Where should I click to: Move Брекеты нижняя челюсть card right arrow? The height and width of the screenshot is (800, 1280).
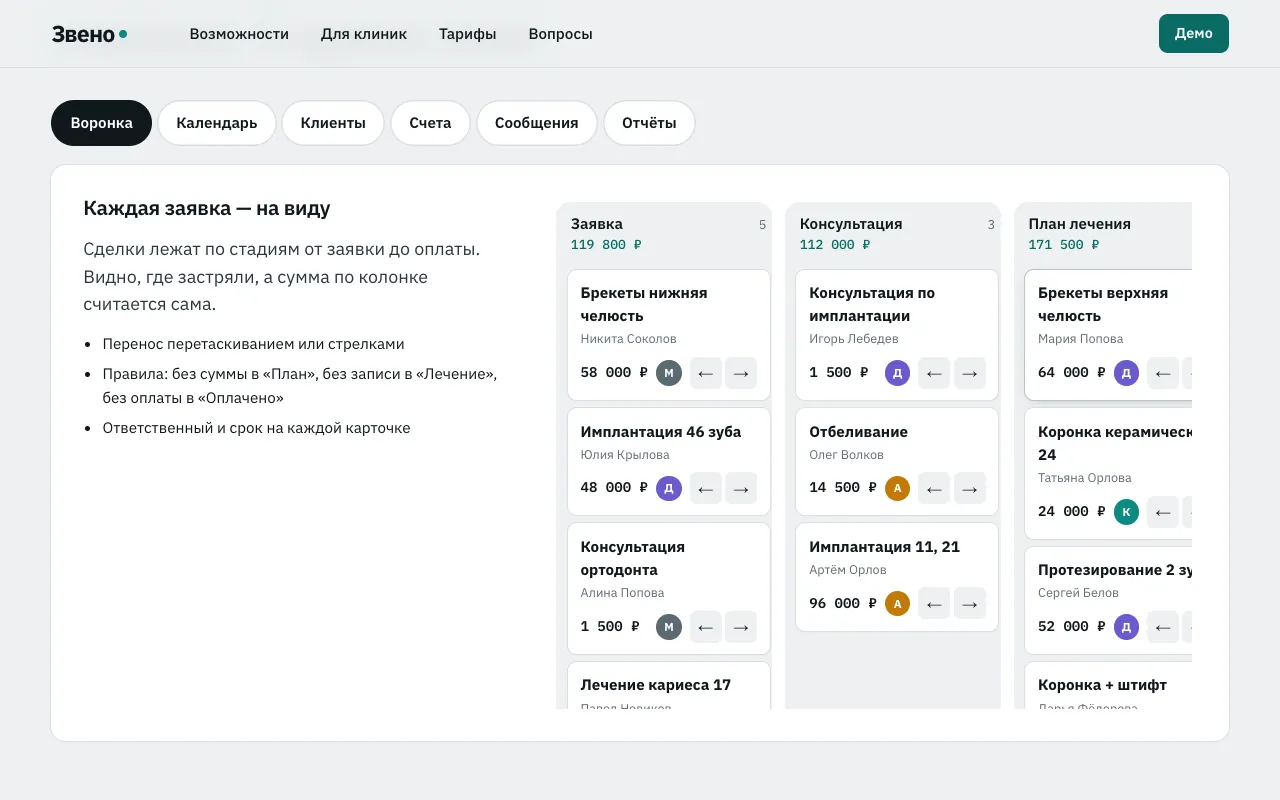(x=741, y=373)
